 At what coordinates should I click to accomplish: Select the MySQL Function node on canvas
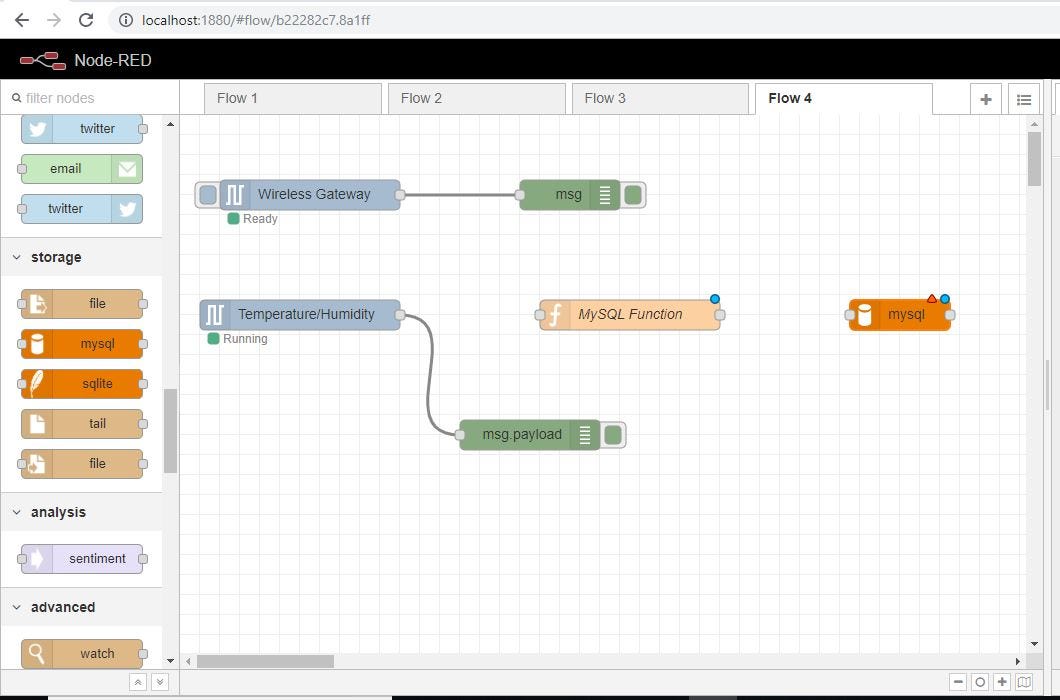point(630,314)
